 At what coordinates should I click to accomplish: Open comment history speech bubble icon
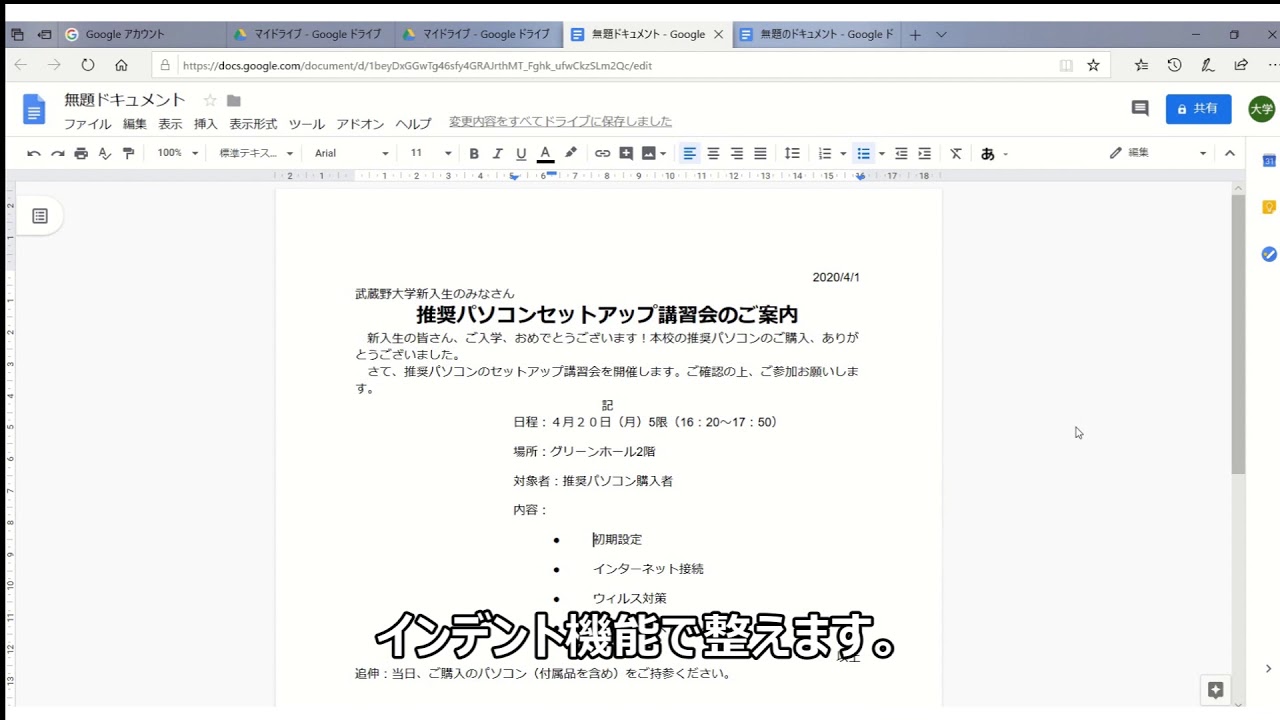[x=1140, y=108]
